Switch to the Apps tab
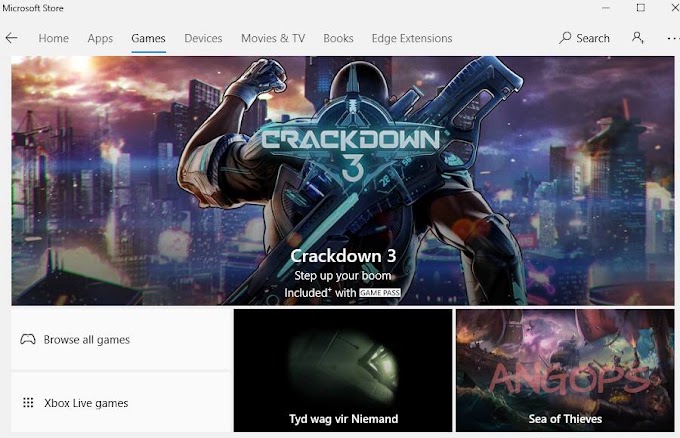The width and height of the screenshot is (680, 438). 100,38
